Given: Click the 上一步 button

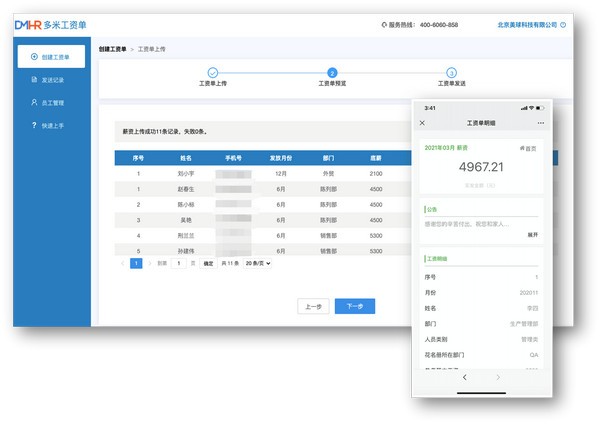Looking at the screenshot, I should (313, 306).
